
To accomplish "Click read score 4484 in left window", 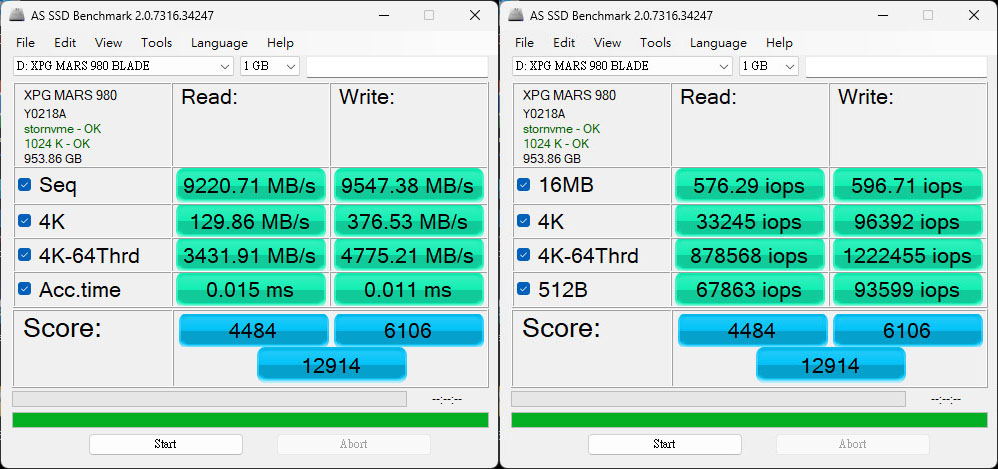I will 254,330.
